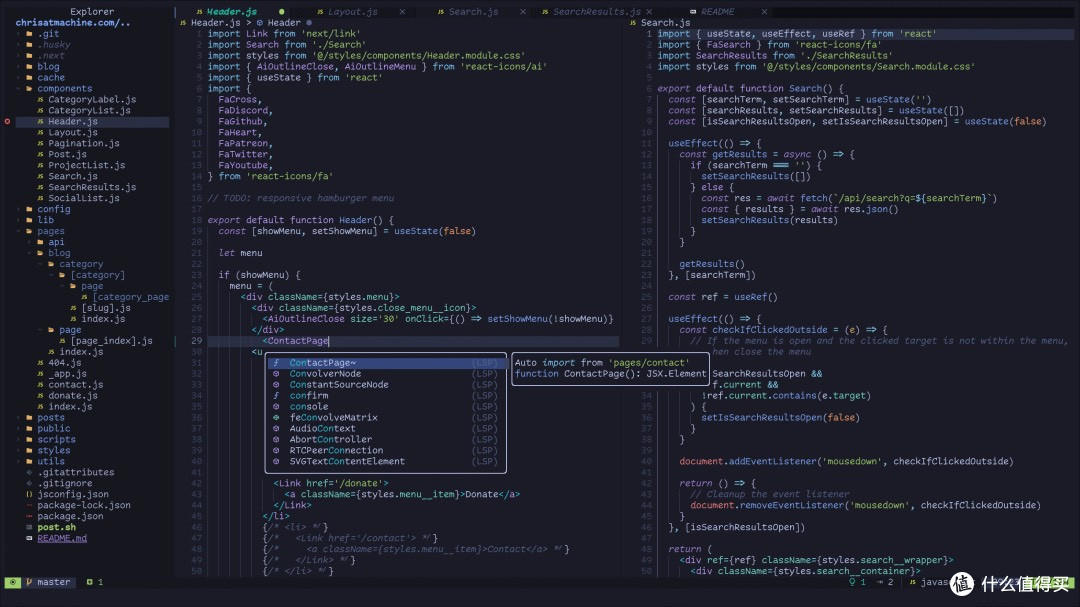Open [slug].js in the Explorer tree
The height and width of the screenshot is (607, 1080).
click(105, 308)
